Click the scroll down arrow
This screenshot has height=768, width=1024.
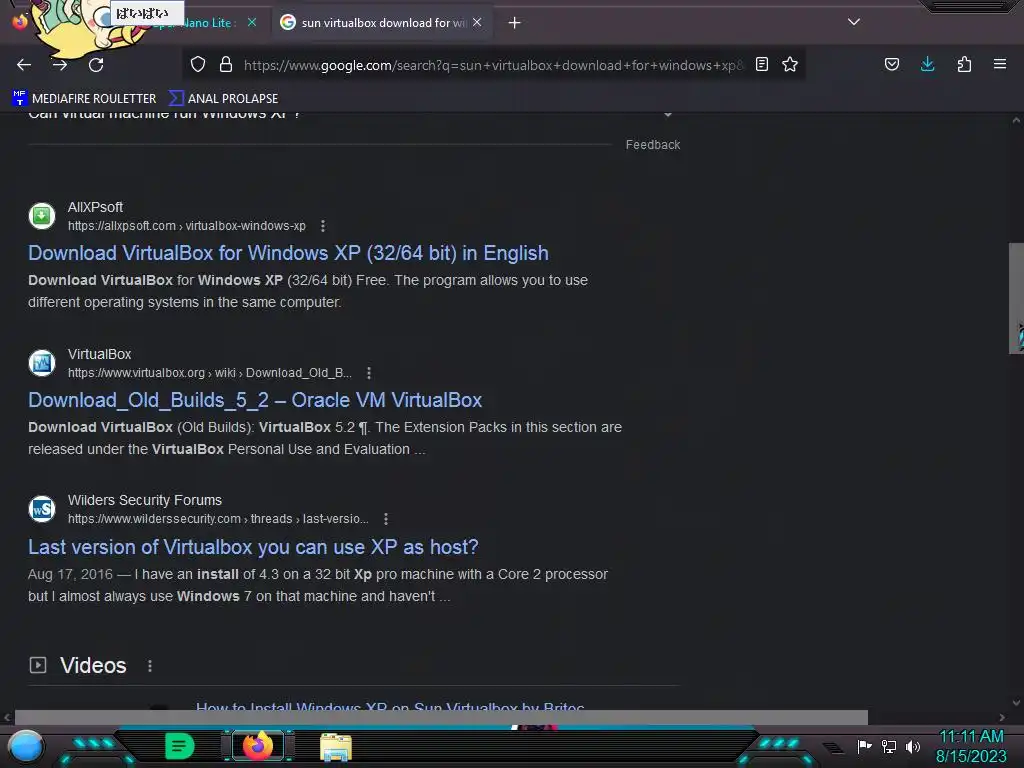[1016, 703]
